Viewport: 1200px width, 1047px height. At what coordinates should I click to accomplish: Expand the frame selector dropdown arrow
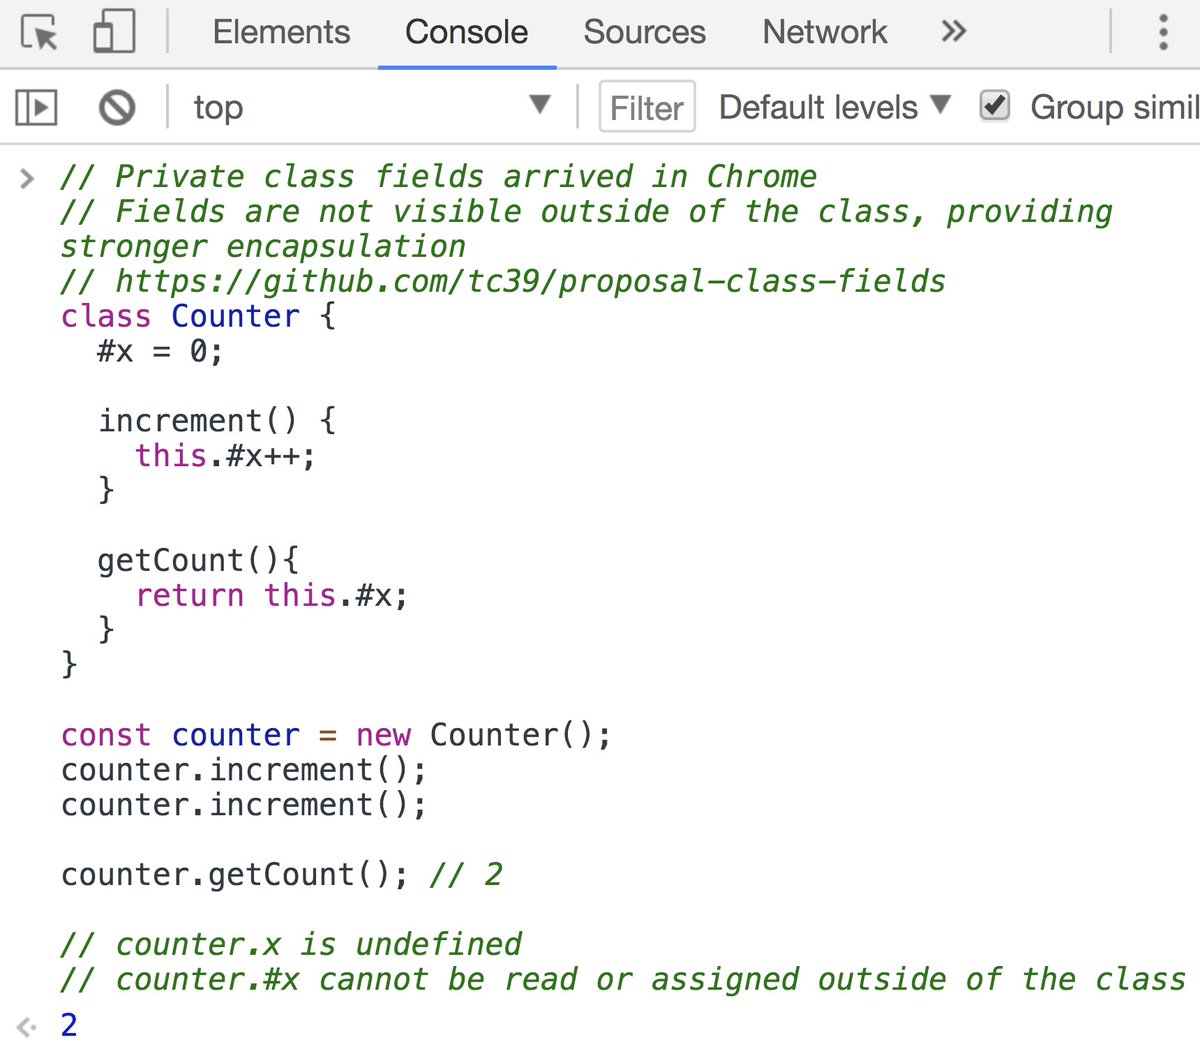tap(538, 106)
